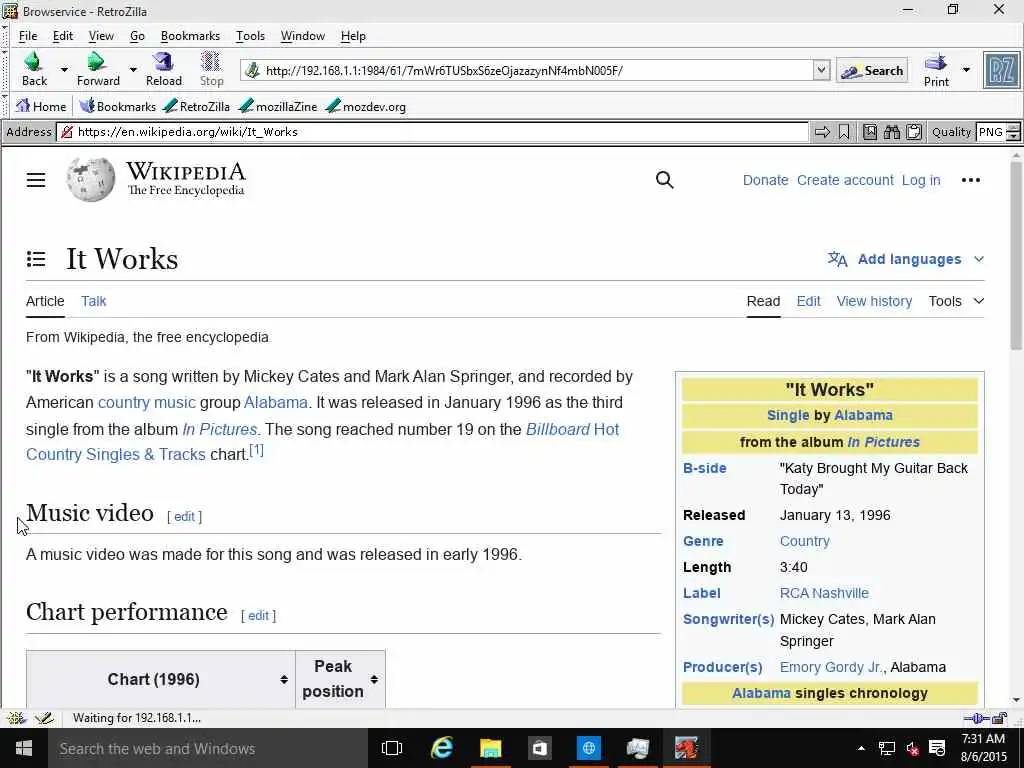The height and width of the screenshot is (768, 1024).
Task: Open Wikipedia main menu hamburger icon
Action: pos(36,180)
